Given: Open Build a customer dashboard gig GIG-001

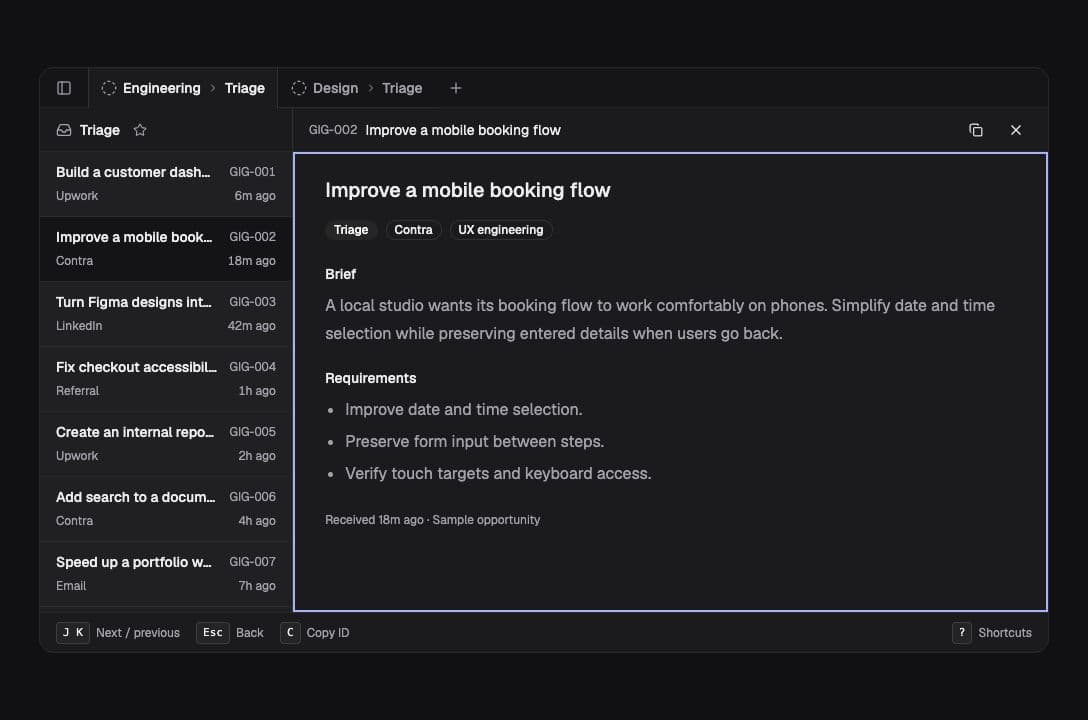Looking at the screenshot, I should (166, 184).
